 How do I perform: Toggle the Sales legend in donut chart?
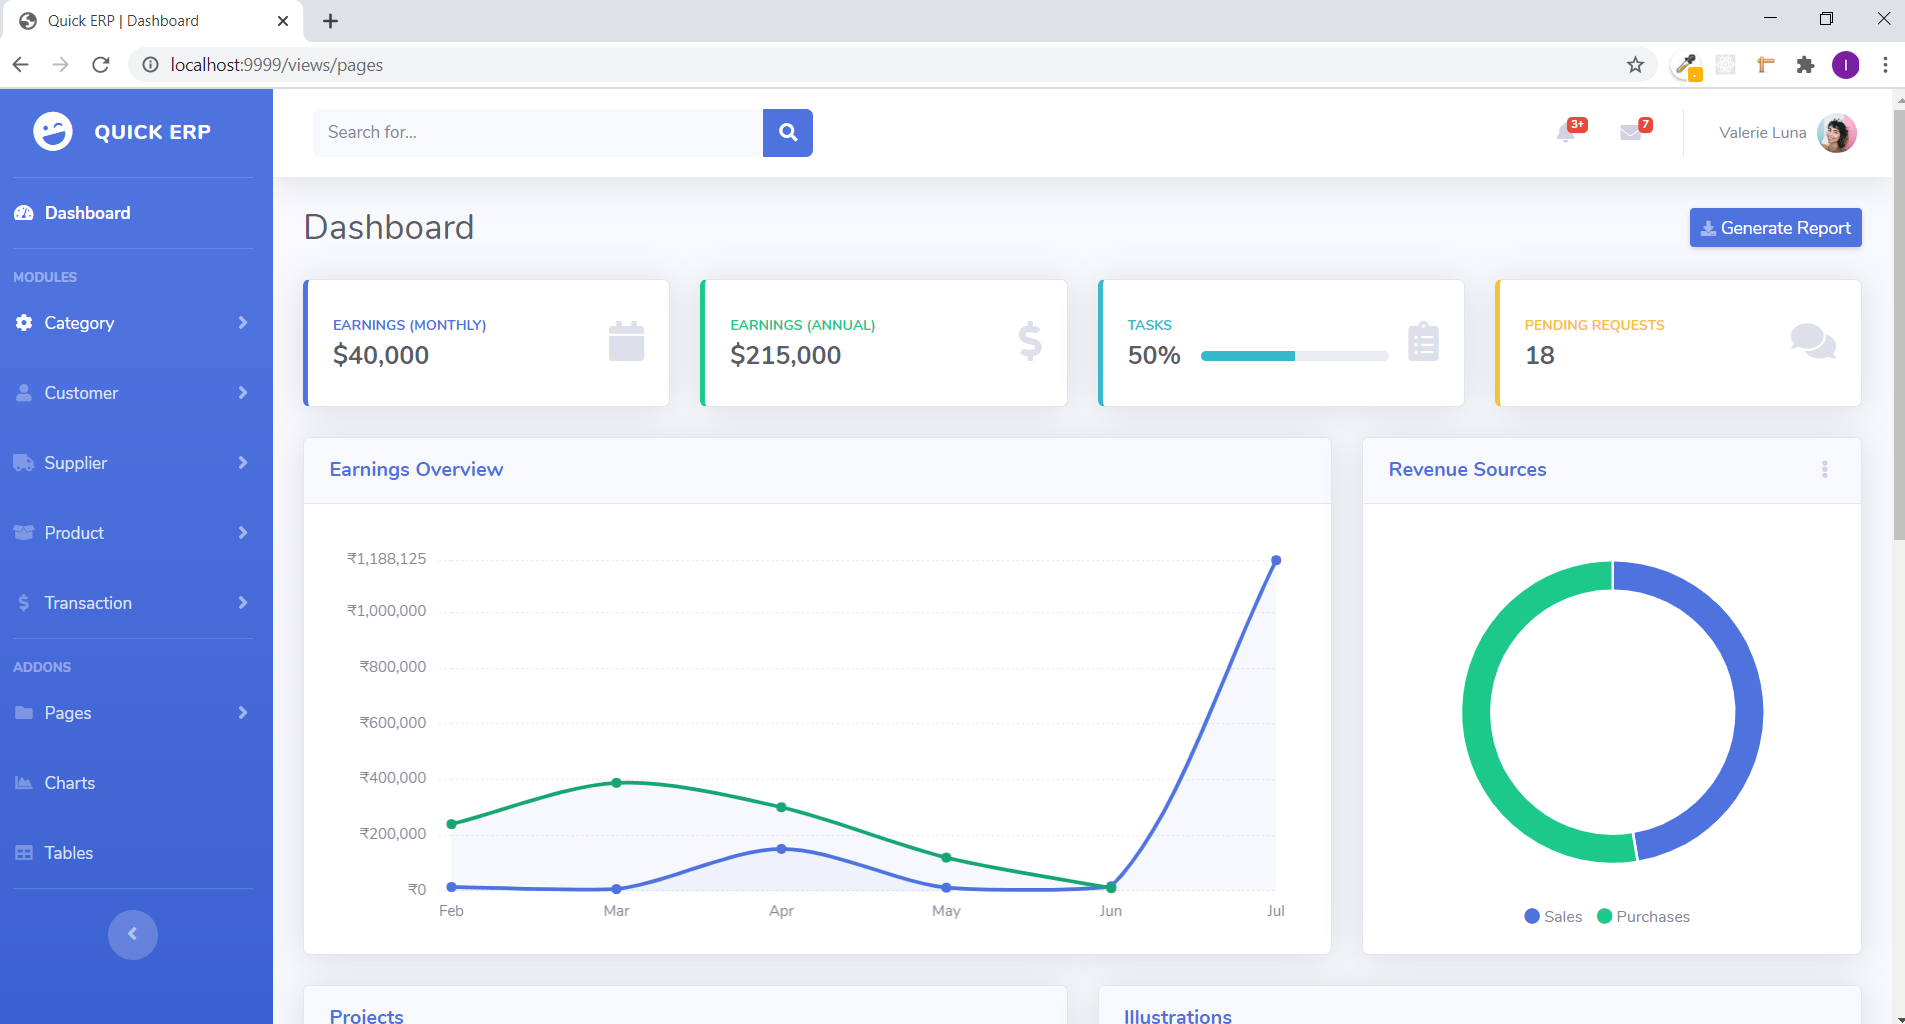point(1553,917)
